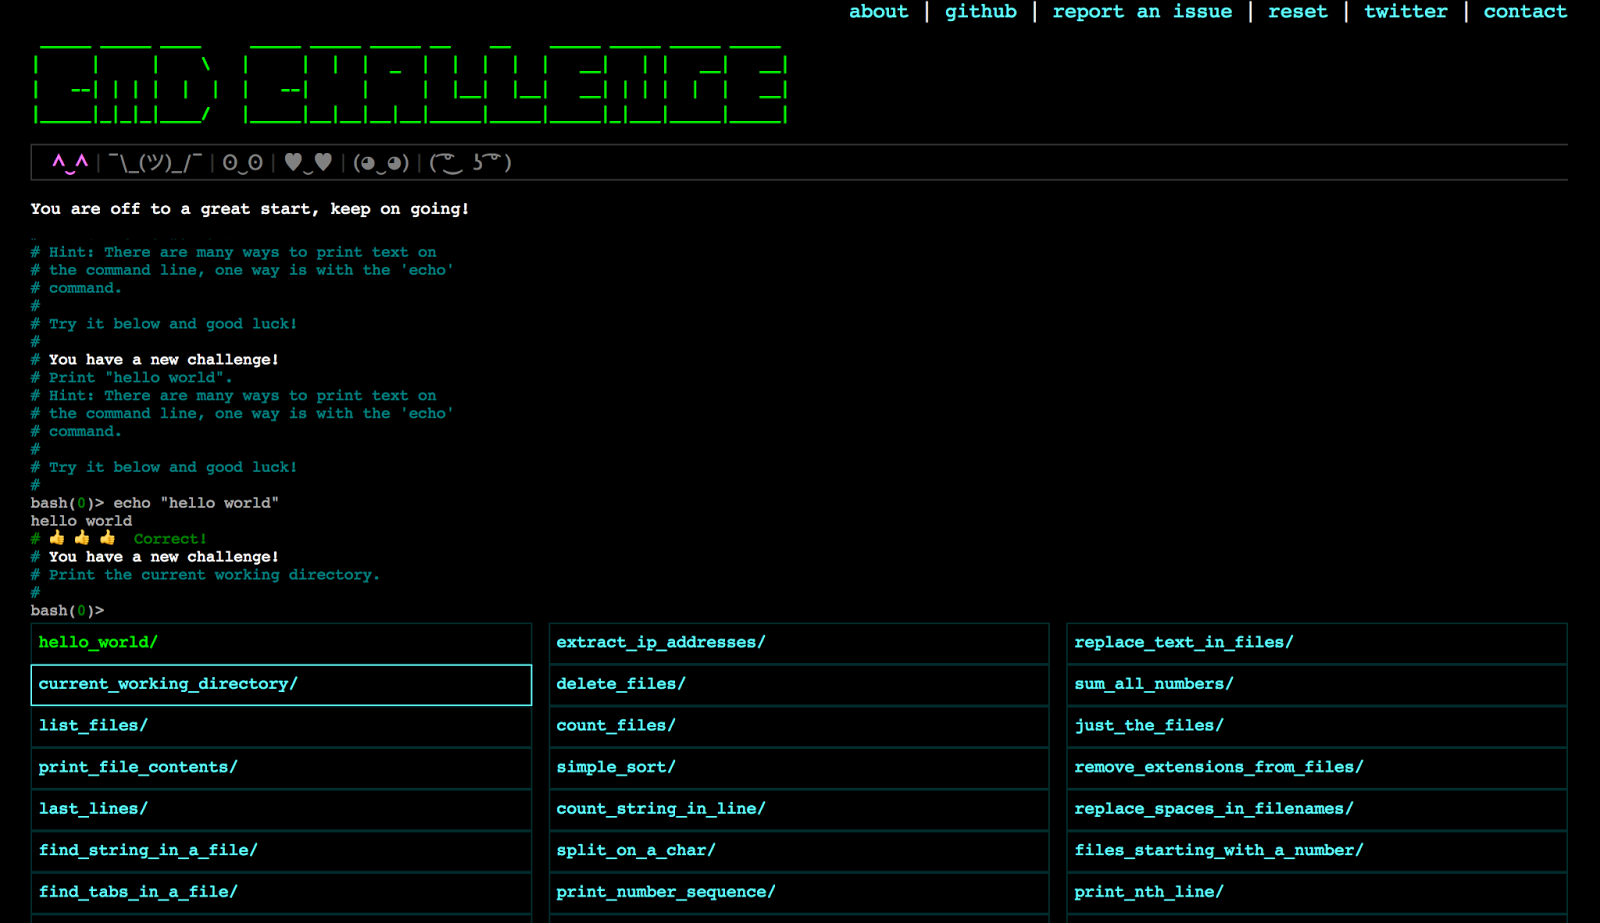1600x923 pixels.
Task: Open the simple_sort challenge
Action: [616, 767]
